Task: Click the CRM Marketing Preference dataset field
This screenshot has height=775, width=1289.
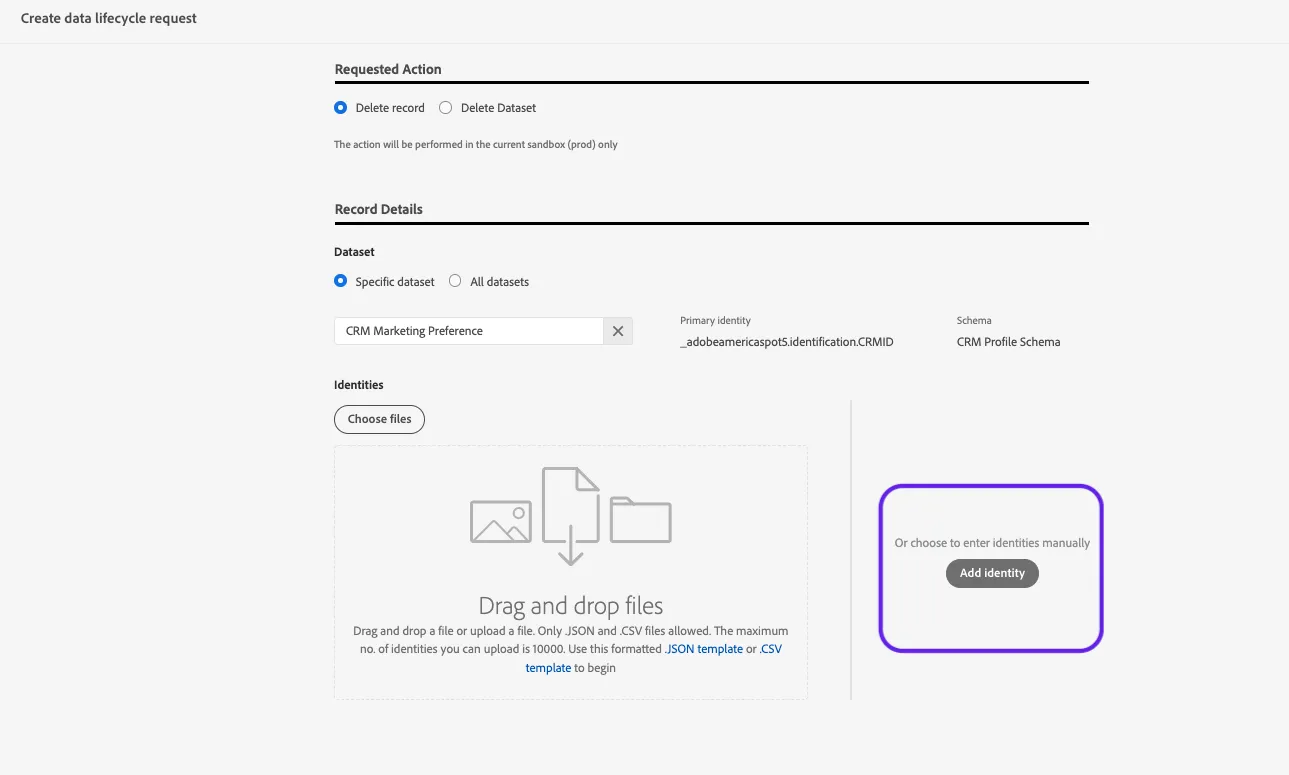Action: 469,331
